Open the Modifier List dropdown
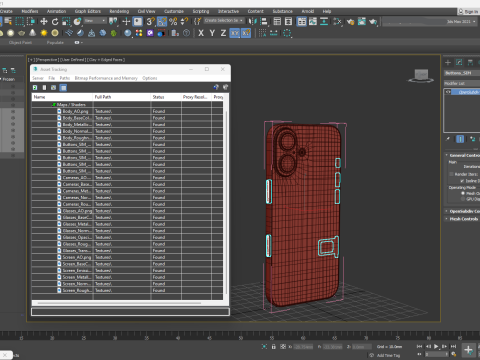480x360 pixels. pos(462,83)
